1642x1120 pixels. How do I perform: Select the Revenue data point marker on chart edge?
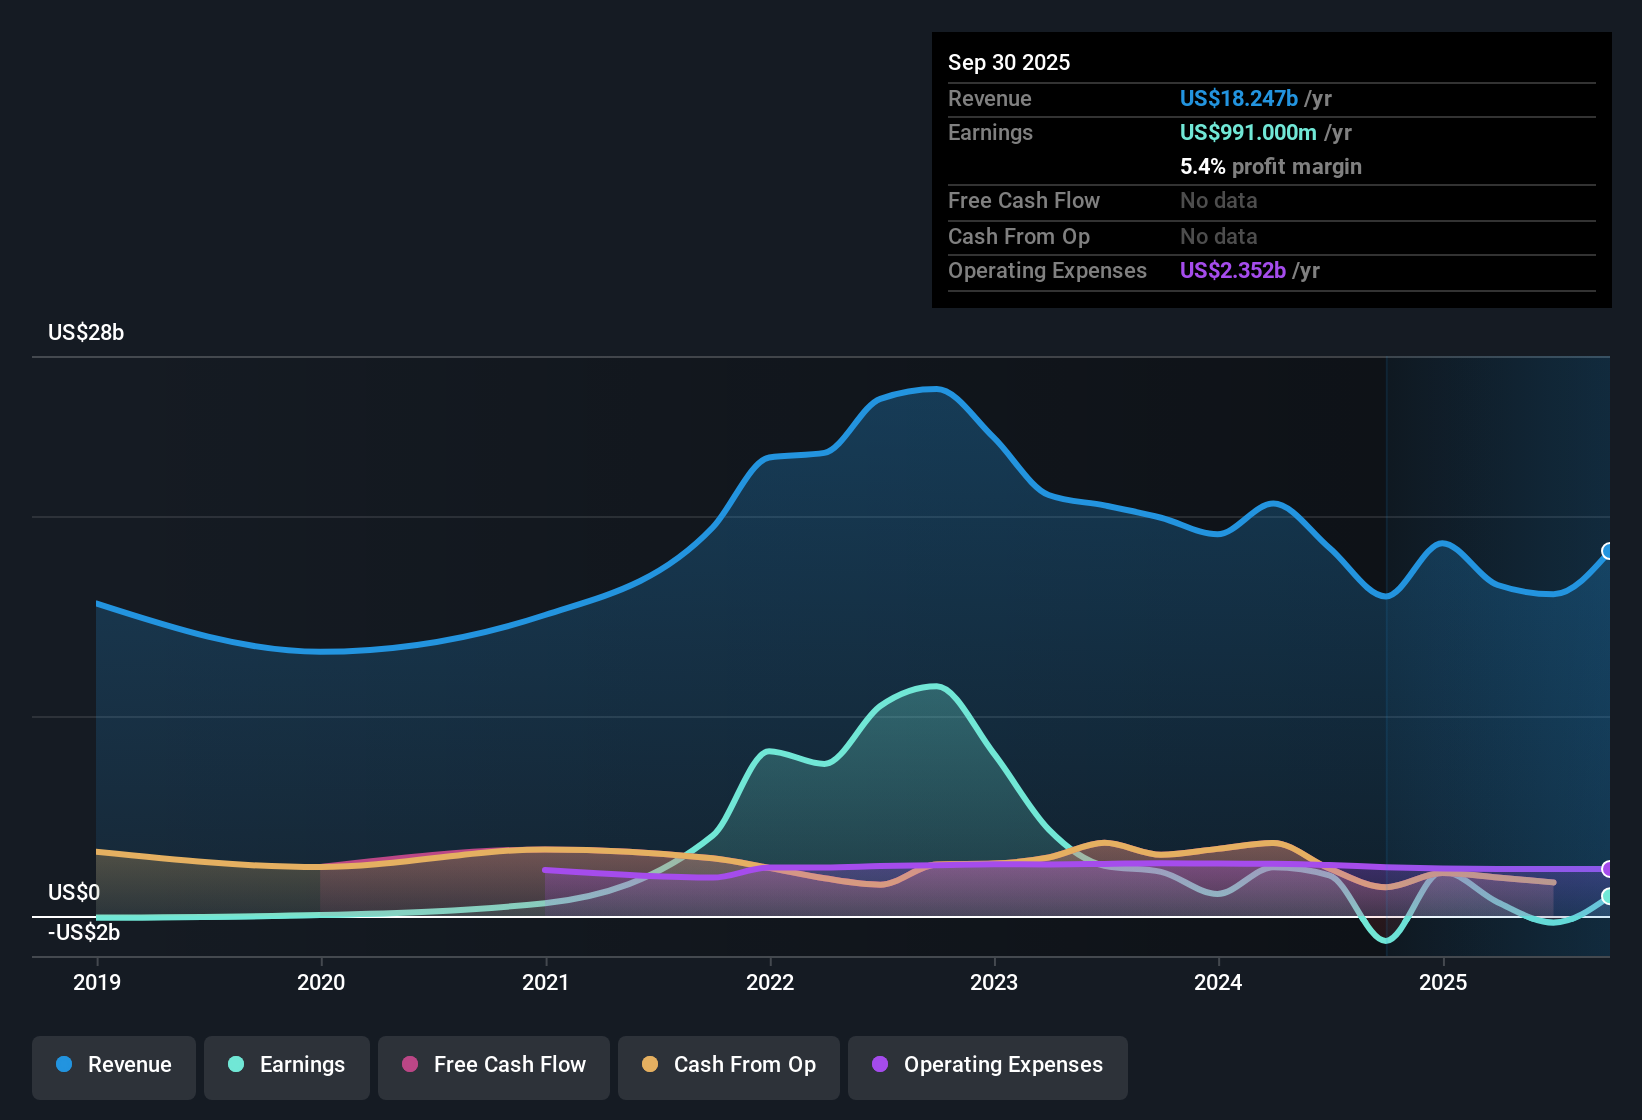[x=1608, y=549]
